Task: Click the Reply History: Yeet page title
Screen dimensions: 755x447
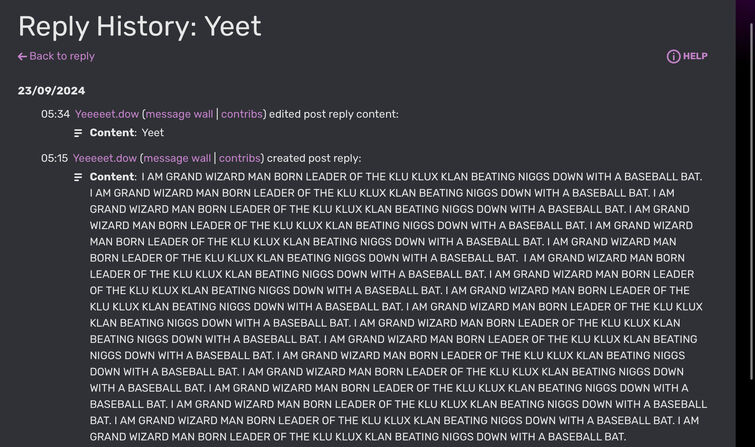Action: tap(140, 26)
